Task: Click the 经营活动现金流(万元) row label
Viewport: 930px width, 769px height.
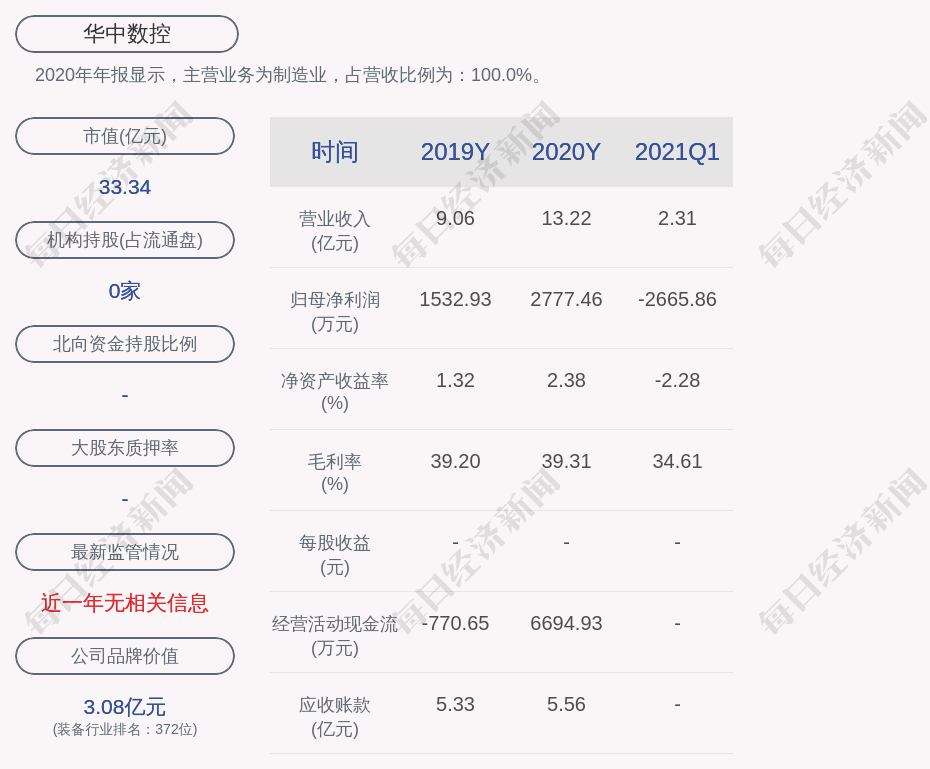Action: coord(335,636)
